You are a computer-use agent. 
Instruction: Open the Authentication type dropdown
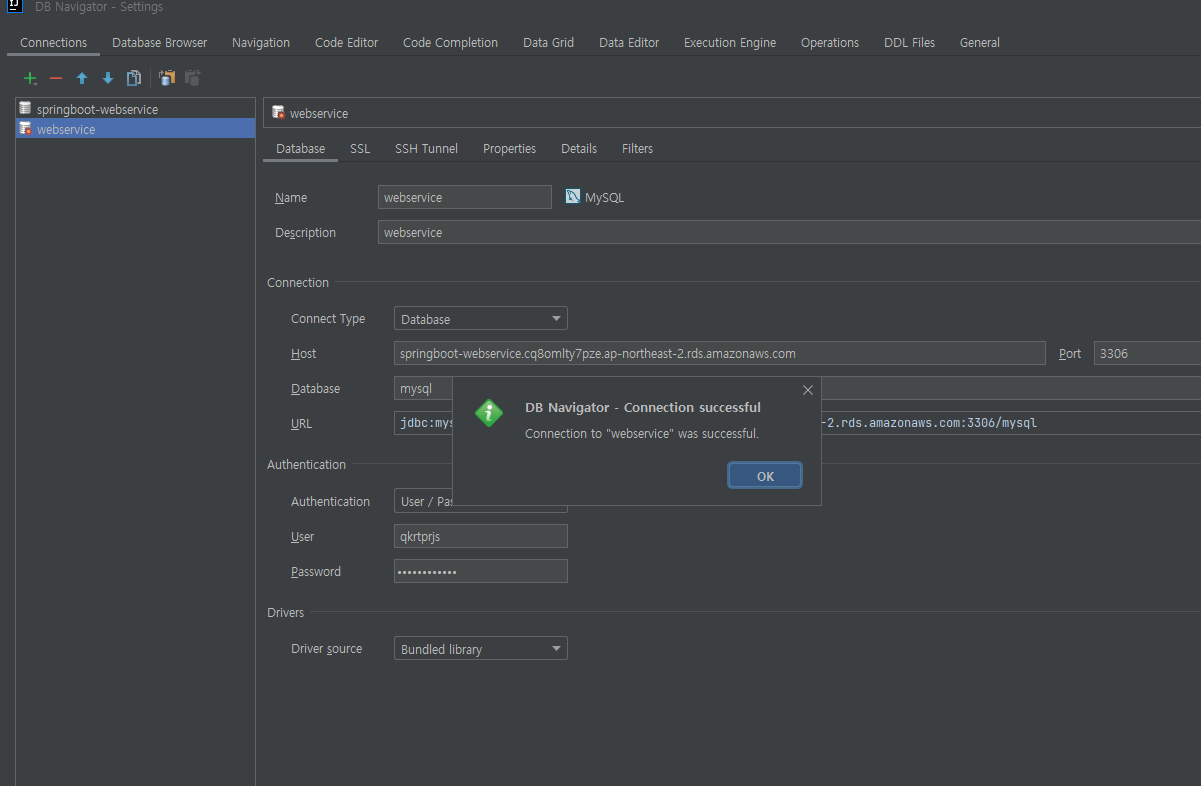point(424,501)
